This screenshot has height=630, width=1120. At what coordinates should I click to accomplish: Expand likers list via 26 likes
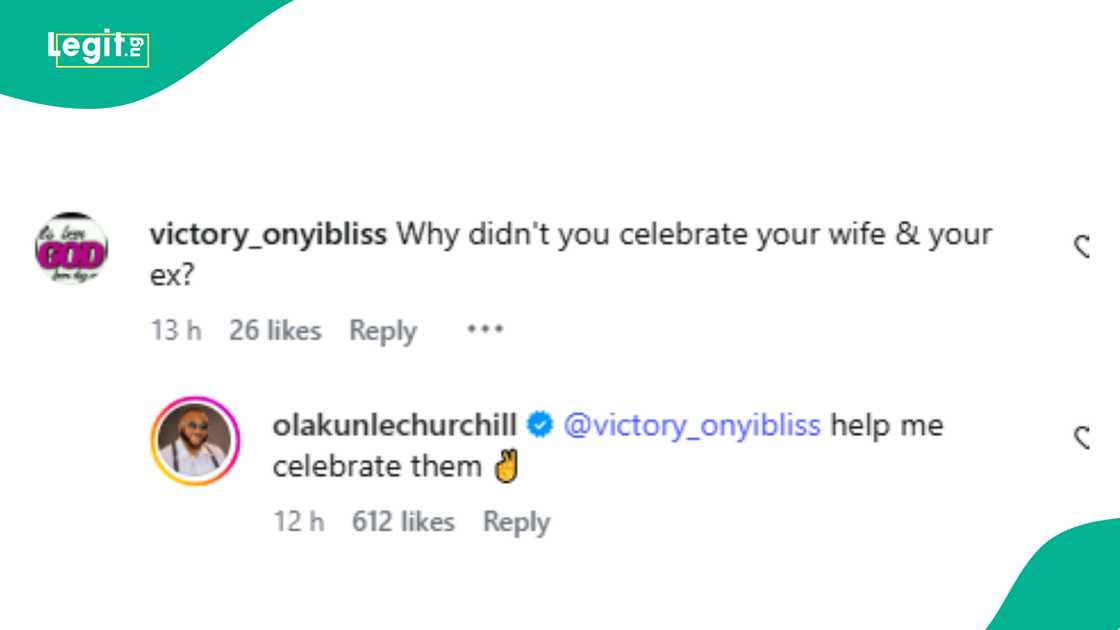(276, 330)
